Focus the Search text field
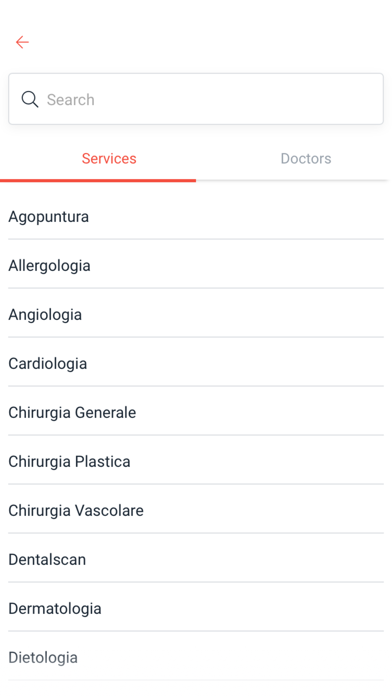Viewport: 392px width, 696px height. tap(196, 99)
